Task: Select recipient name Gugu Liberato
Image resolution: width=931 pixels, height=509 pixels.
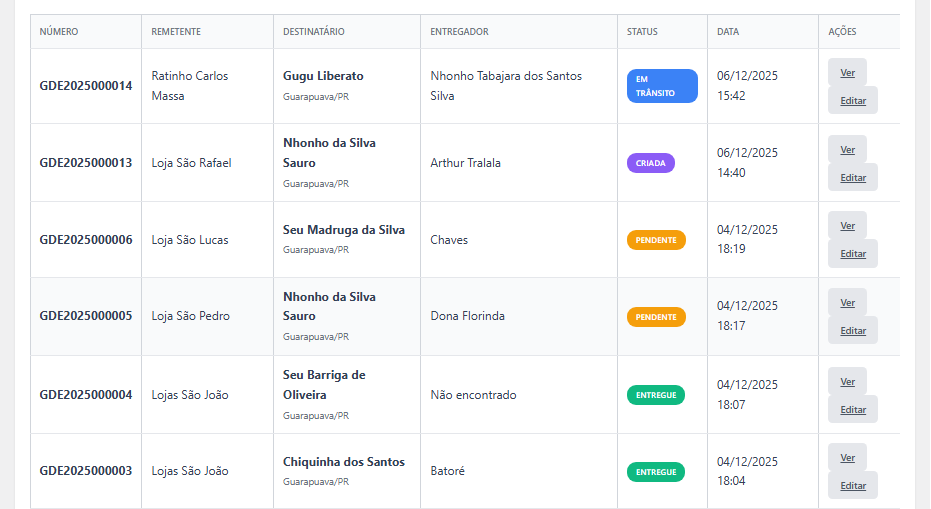Action: point(323,76)
